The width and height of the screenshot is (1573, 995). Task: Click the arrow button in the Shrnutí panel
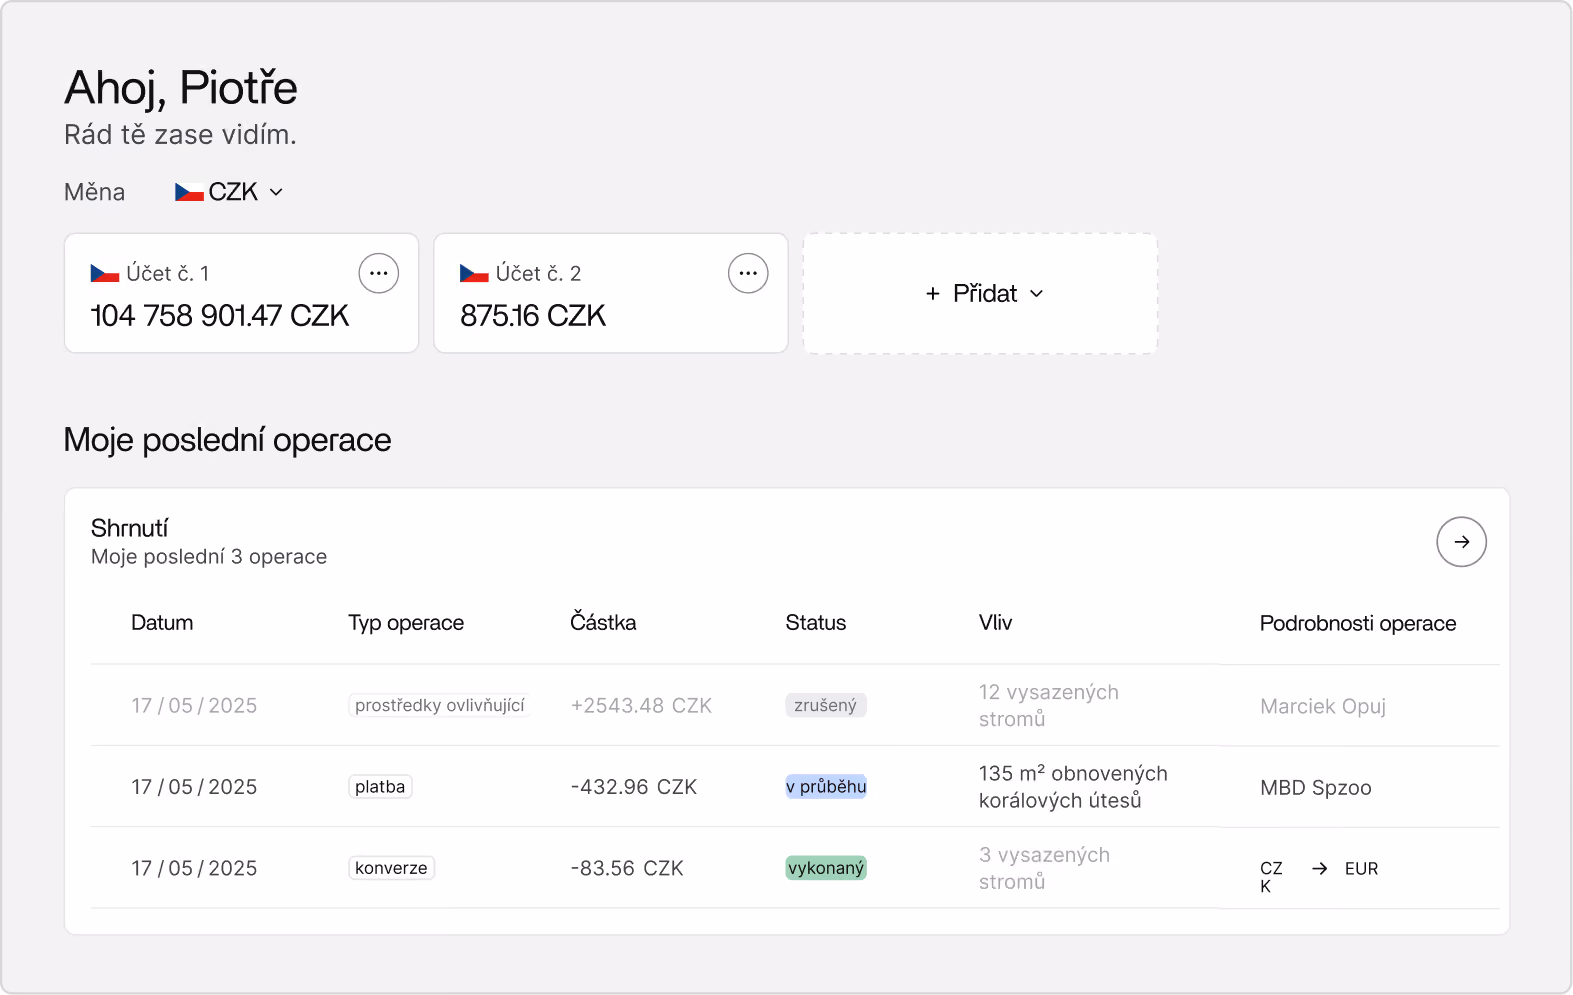pos(1461,542)
